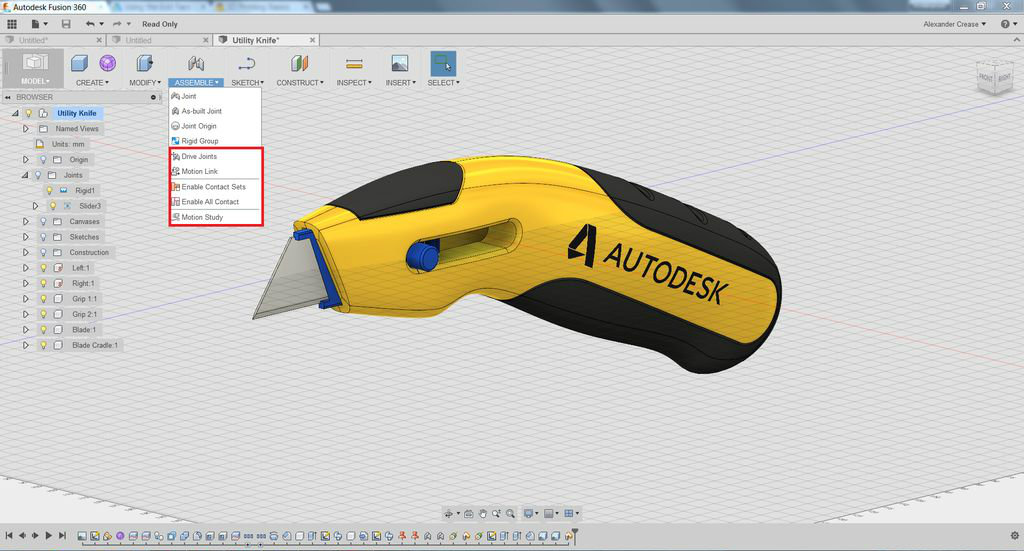Click the timeline end marker
The width and height of the screenshot is (1024, 551).
(x=575, y=535)
